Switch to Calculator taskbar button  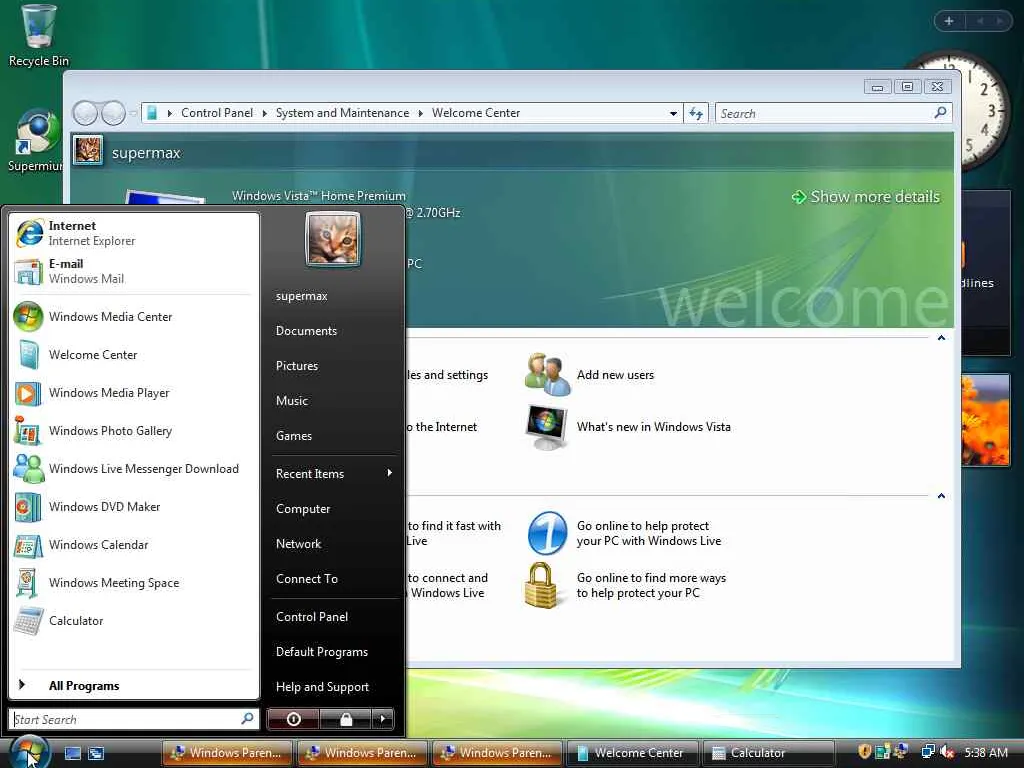click(769, 753)
